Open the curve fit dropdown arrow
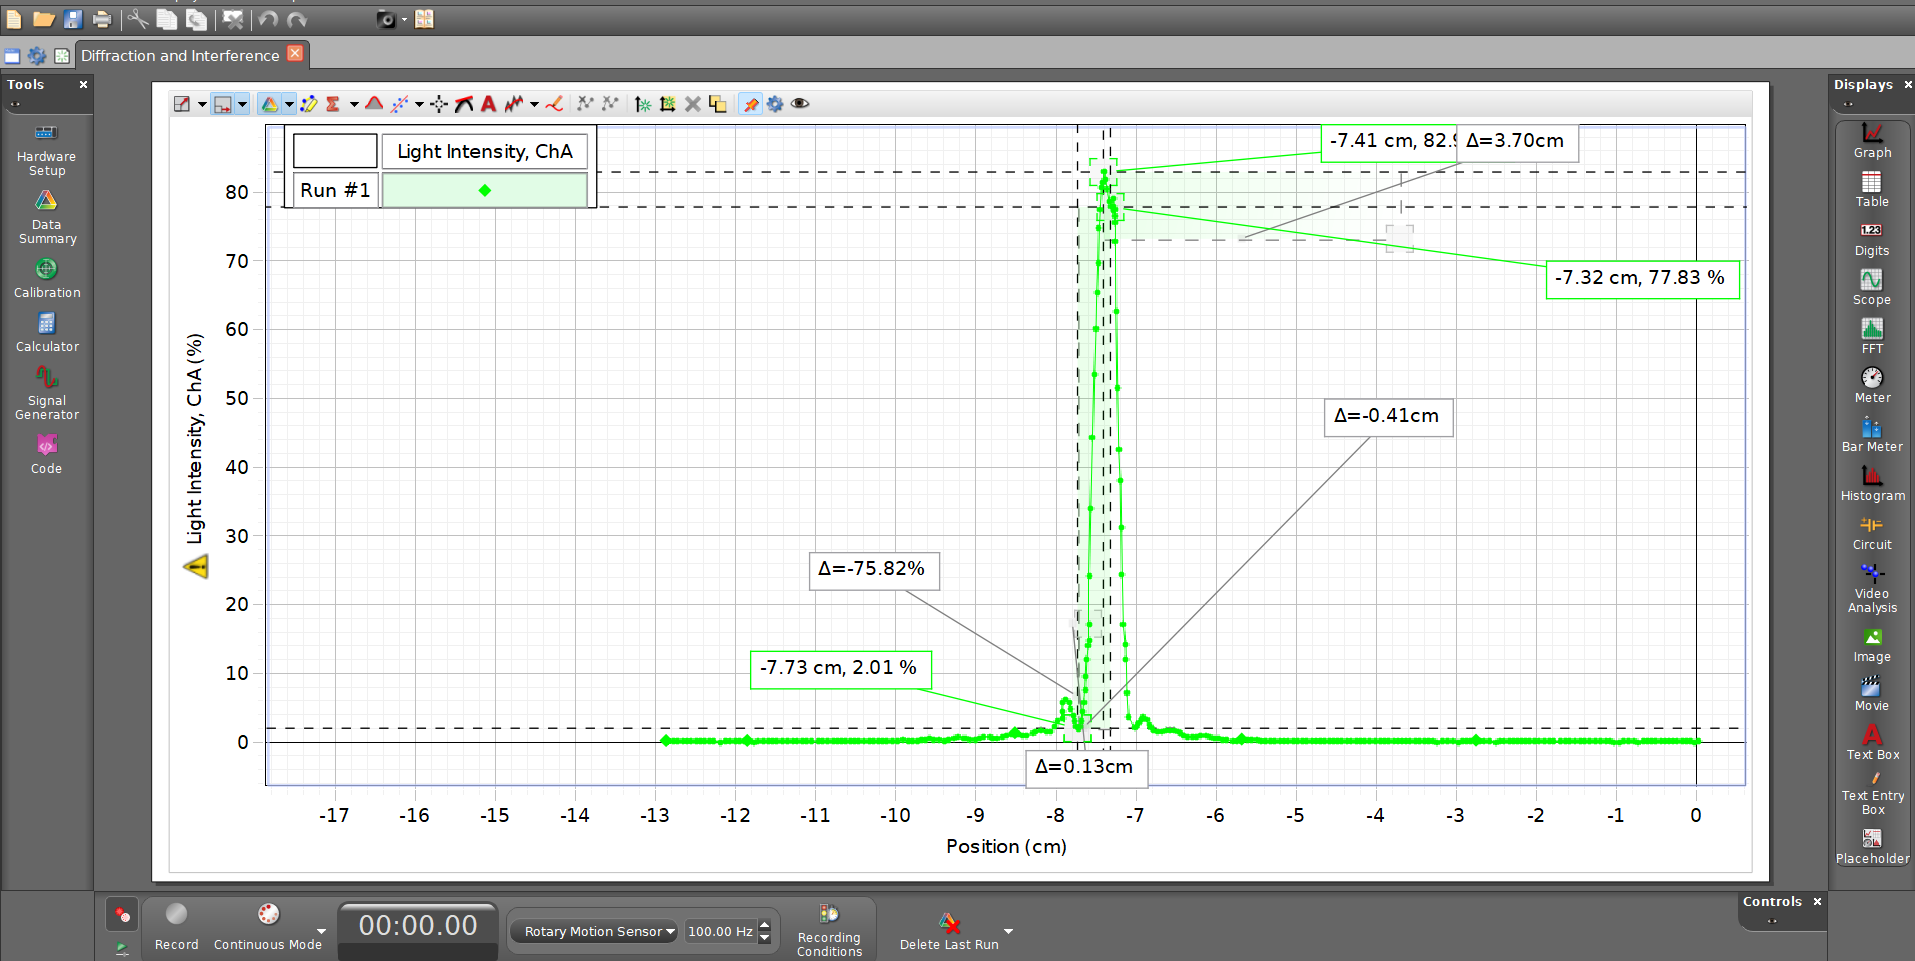Image resolution: width=1915 pixels, height=961 pixels. point(419,104)
